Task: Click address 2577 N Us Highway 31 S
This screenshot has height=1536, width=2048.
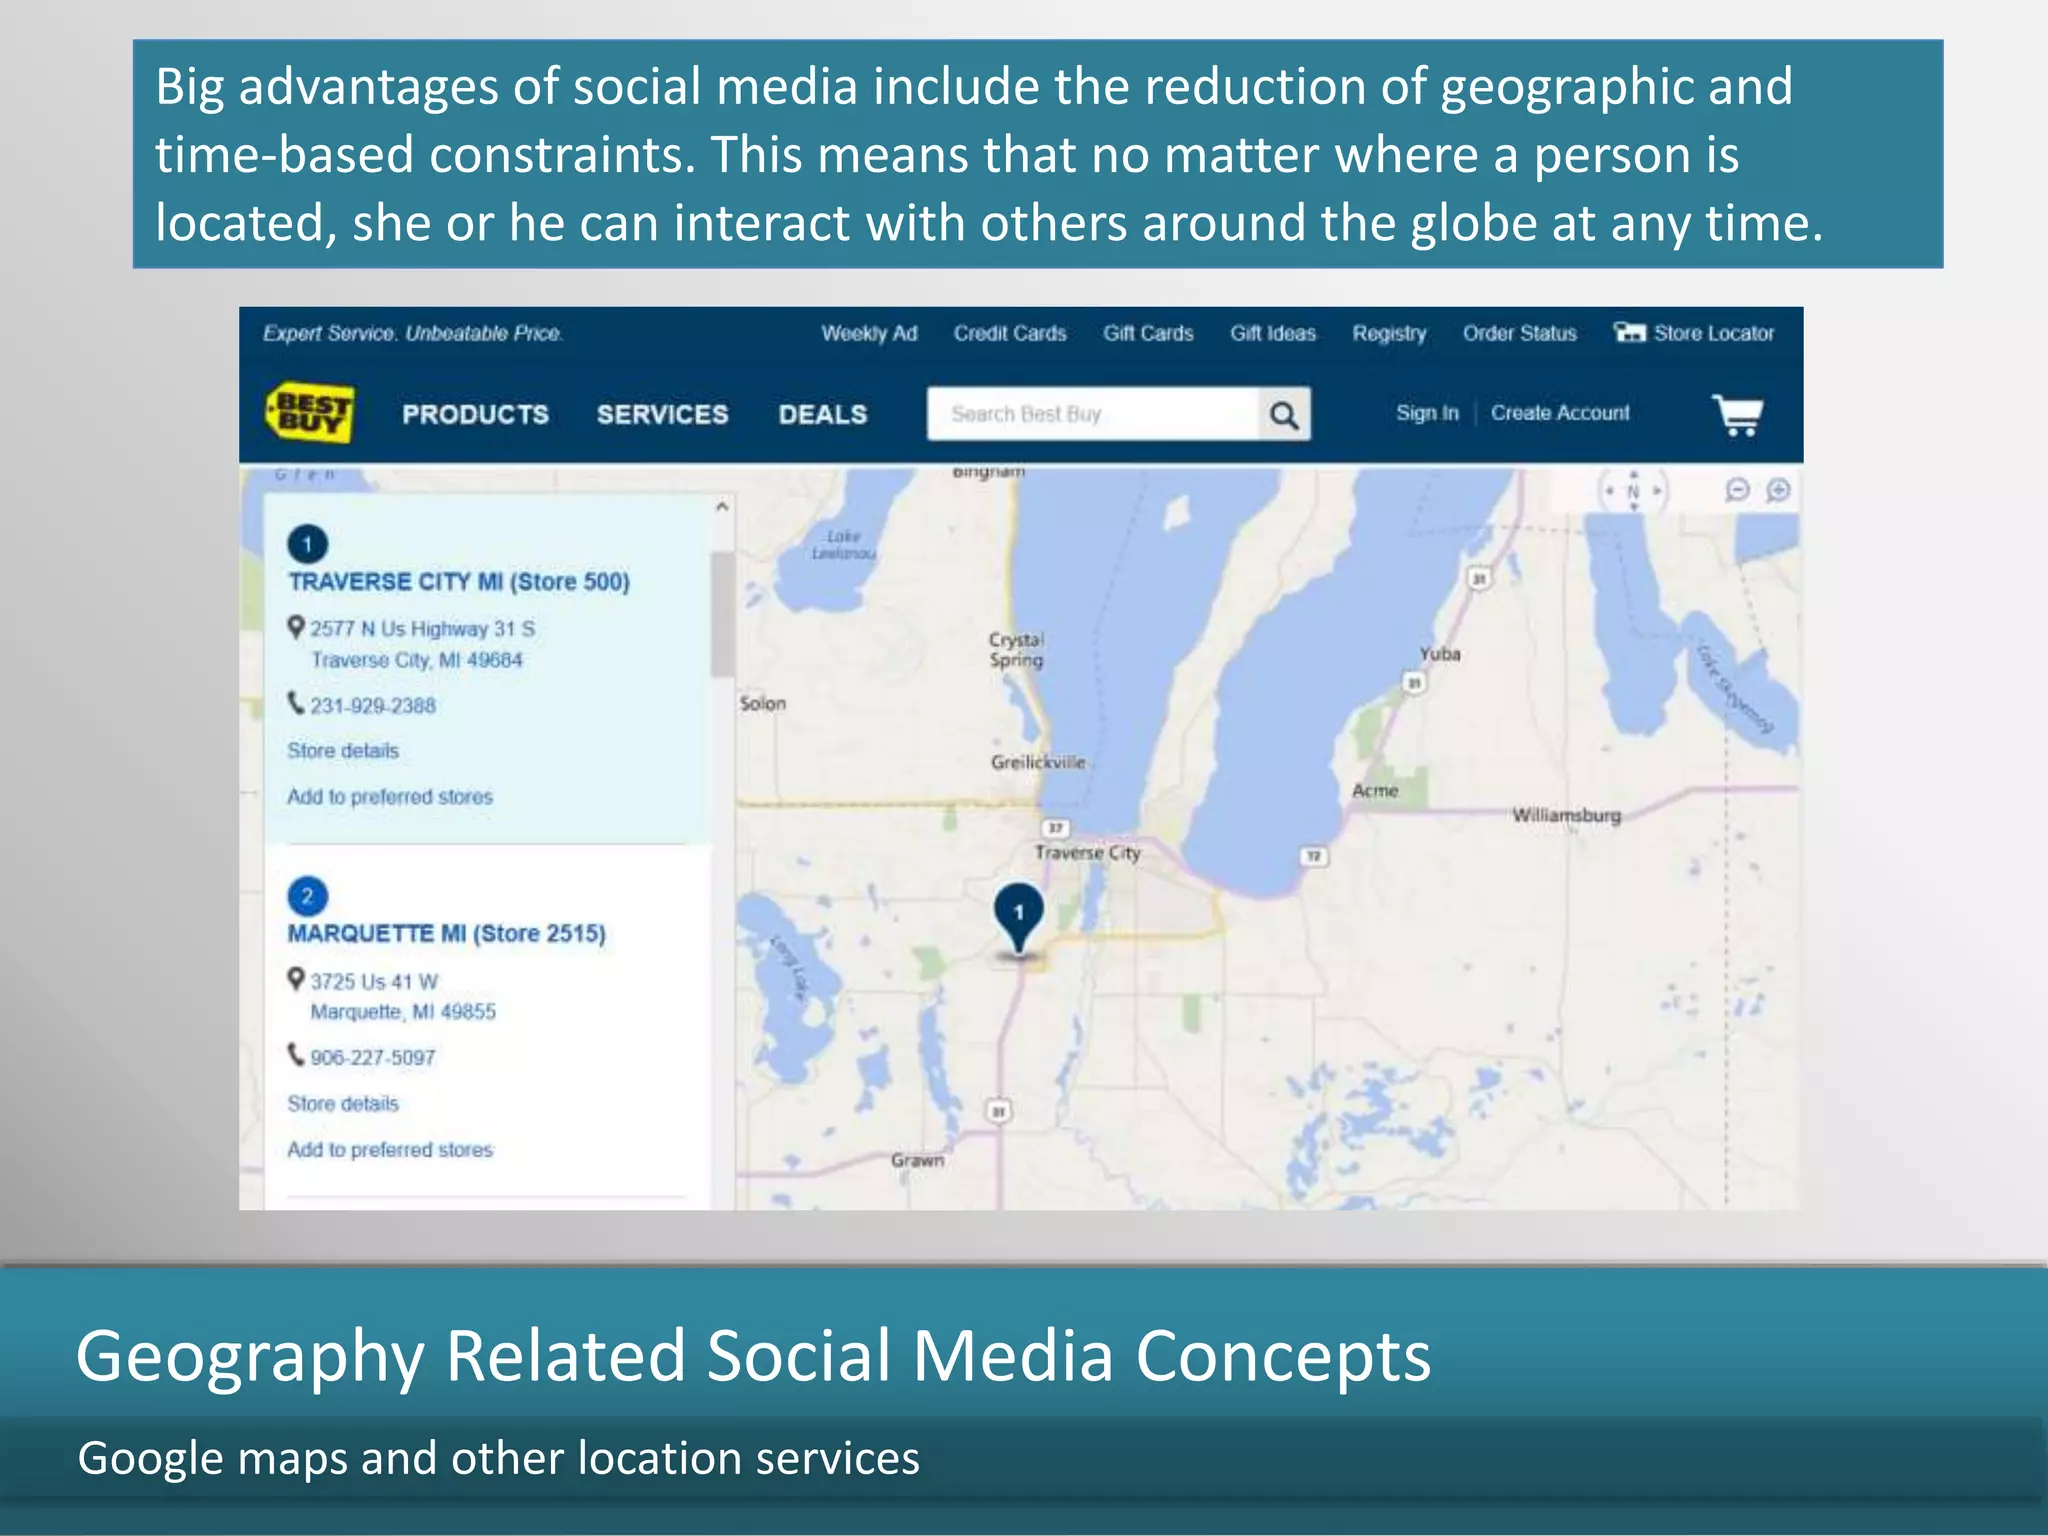Action: (422, 629)
